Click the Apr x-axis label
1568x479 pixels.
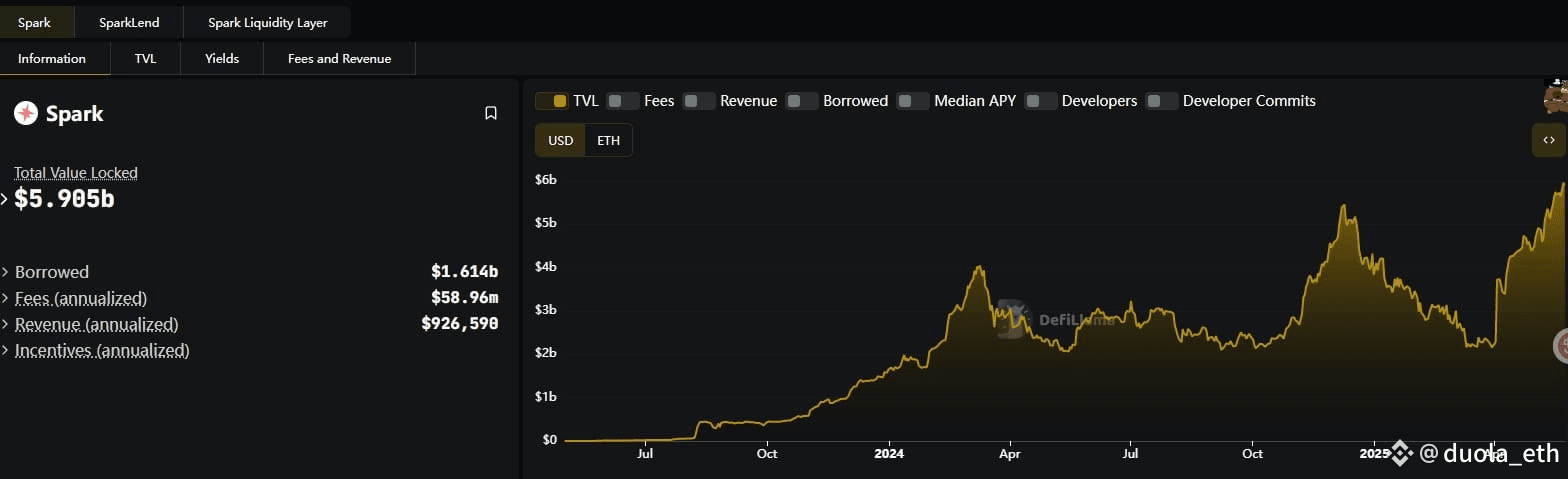(x=1010, y=454)
